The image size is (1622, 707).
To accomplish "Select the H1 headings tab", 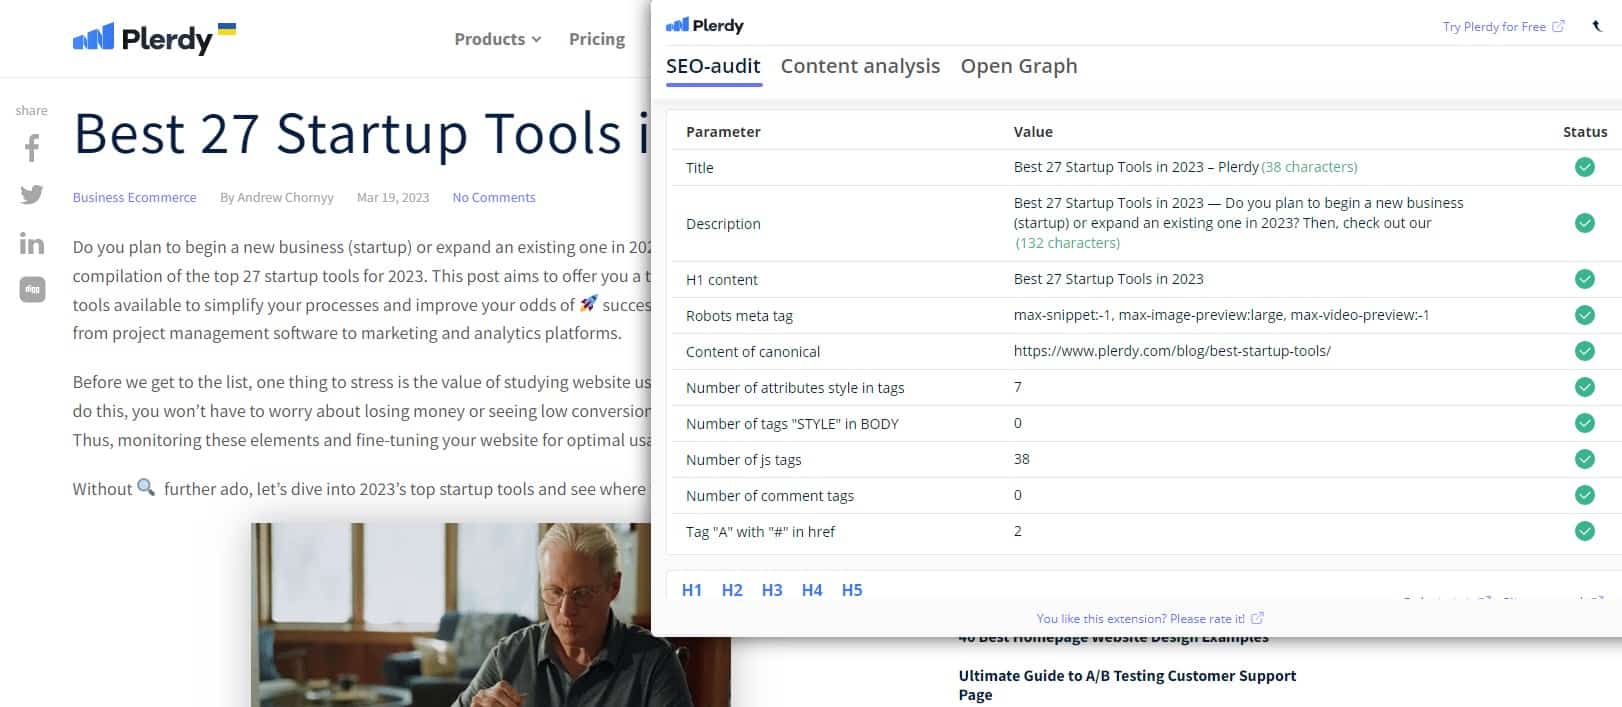I will (x=692, y=590).
